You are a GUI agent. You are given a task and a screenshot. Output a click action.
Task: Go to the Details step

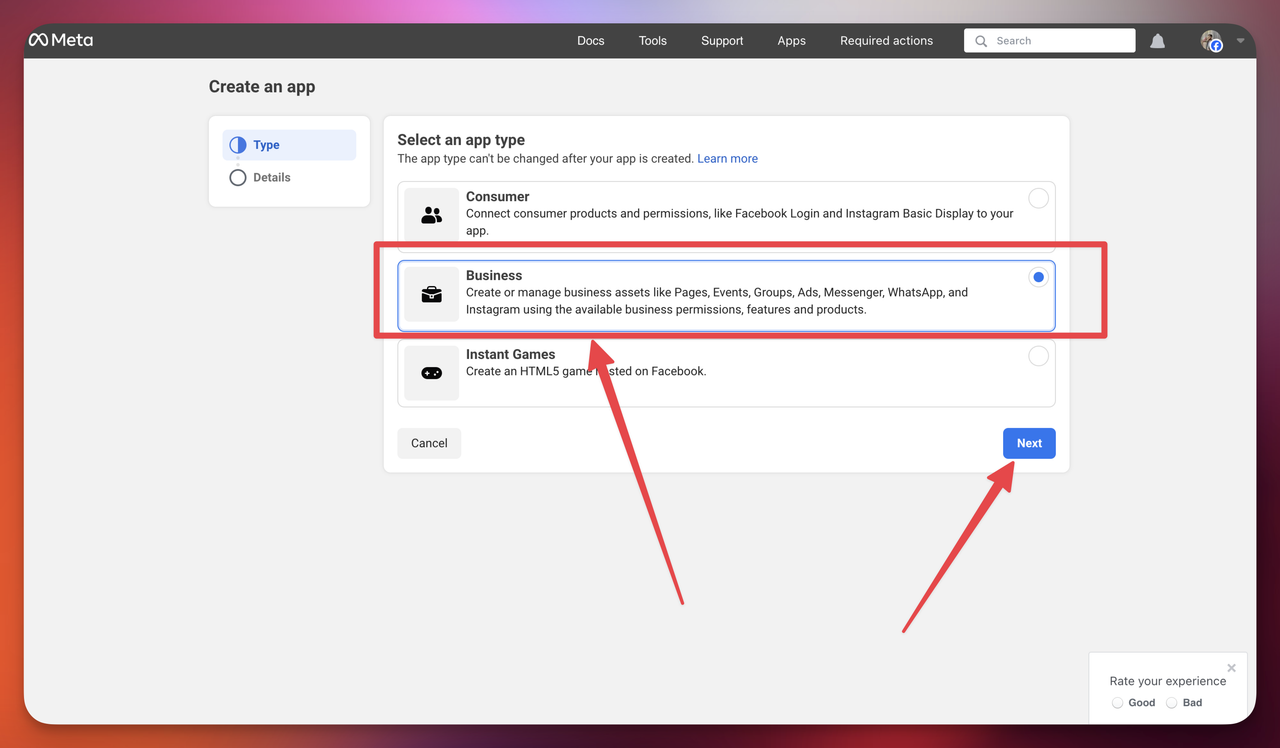289,177
